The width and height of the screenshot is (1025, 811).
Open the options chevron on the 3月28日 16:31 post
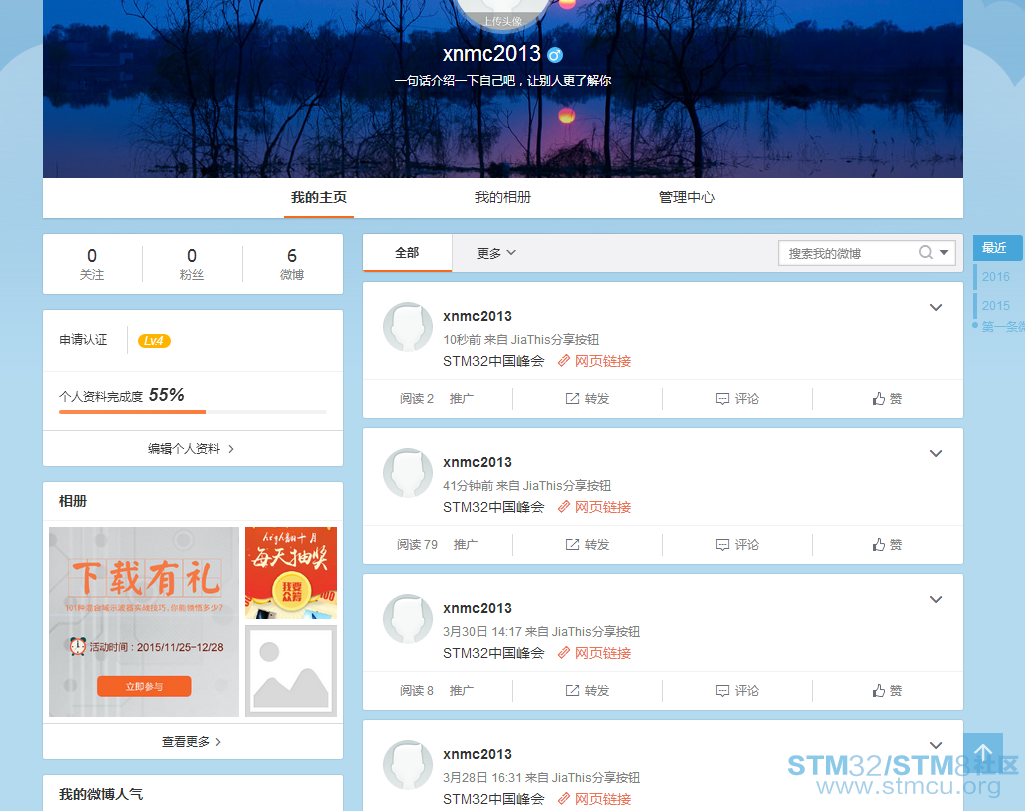(936, 745)
